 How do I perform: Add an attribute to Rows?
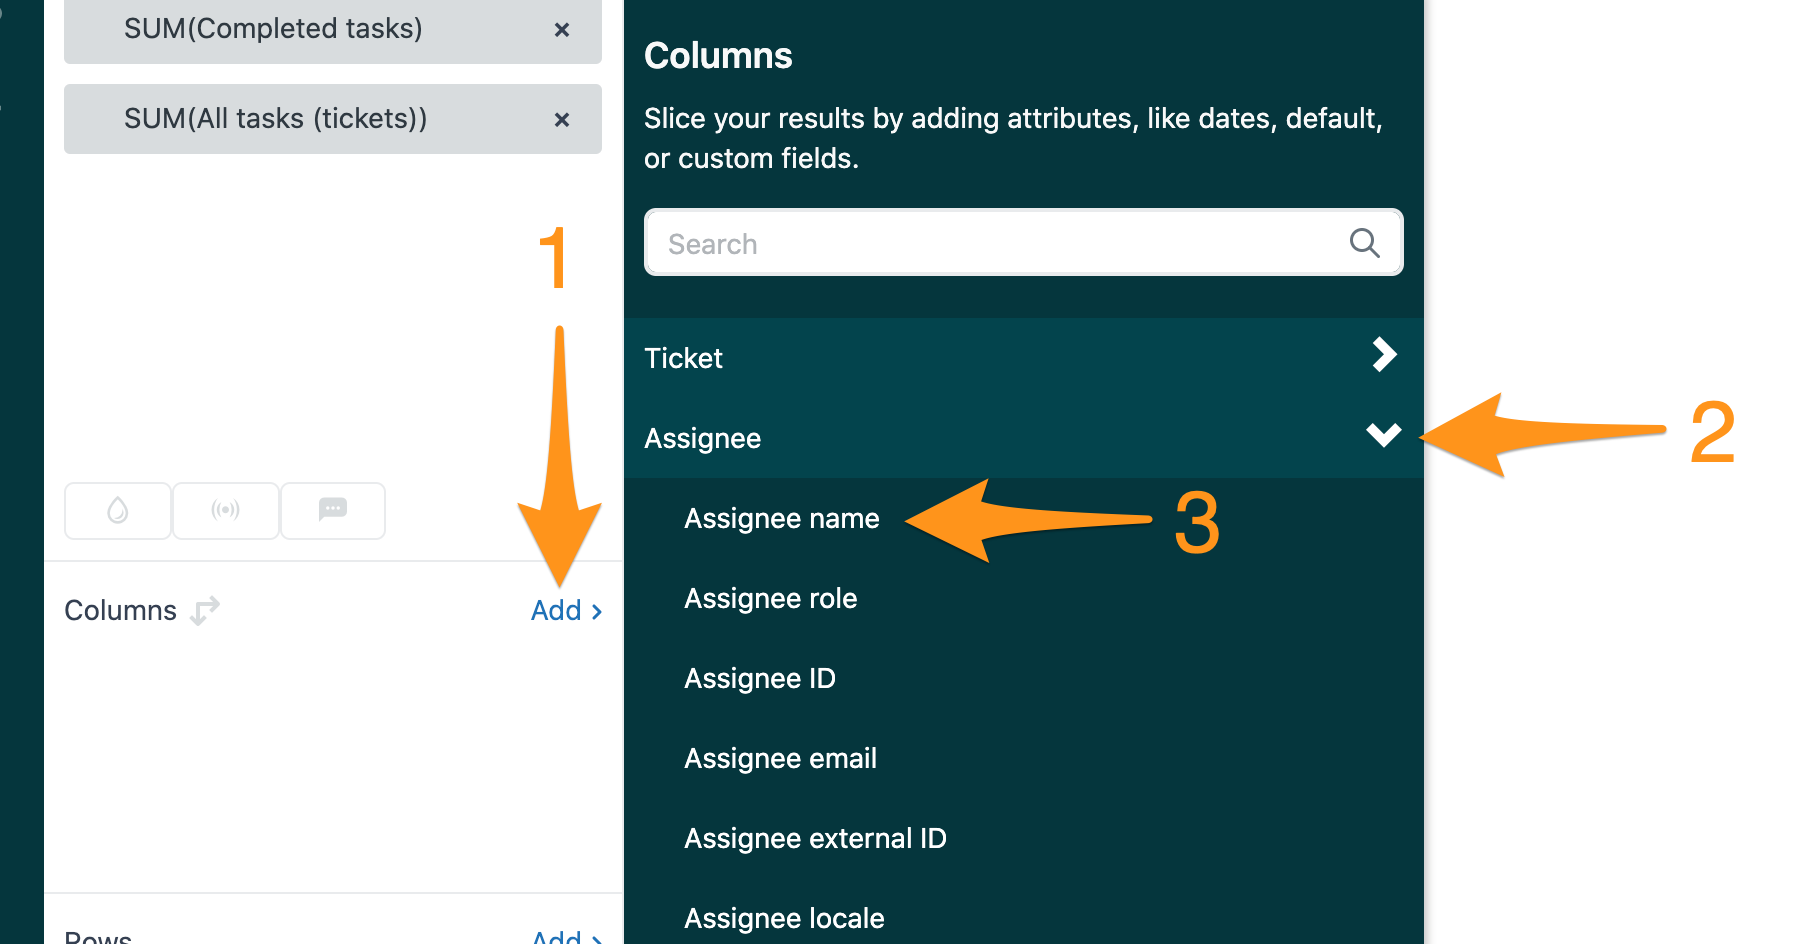[x=566, y=936]
